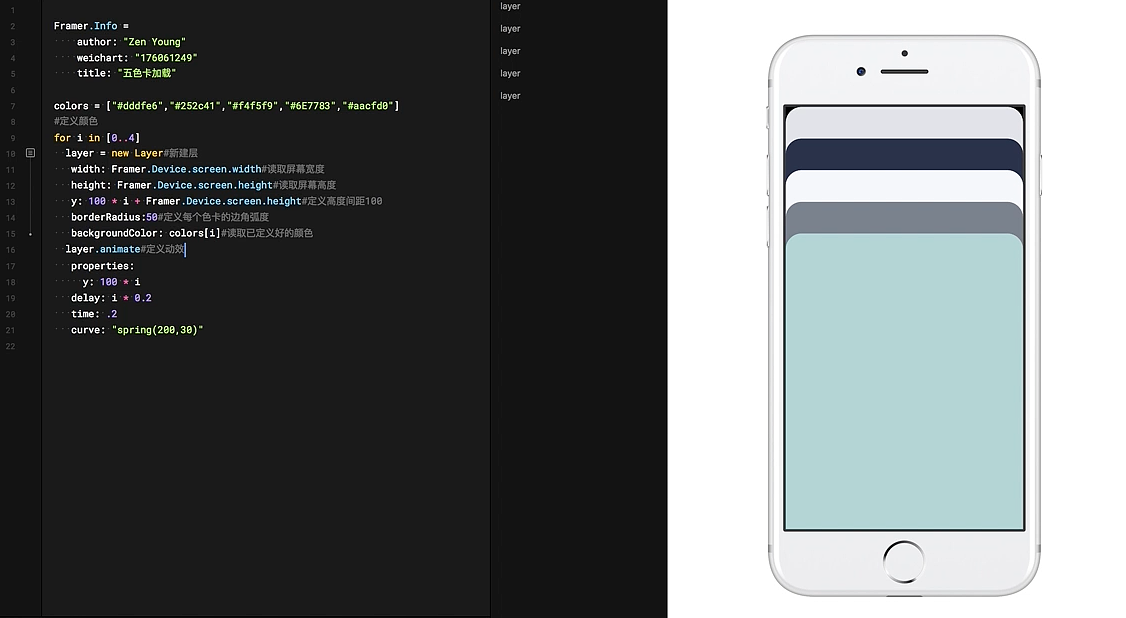Click the comment #新建层 on line 10
The image size is (1126, 618).
(x=180, y=153)
